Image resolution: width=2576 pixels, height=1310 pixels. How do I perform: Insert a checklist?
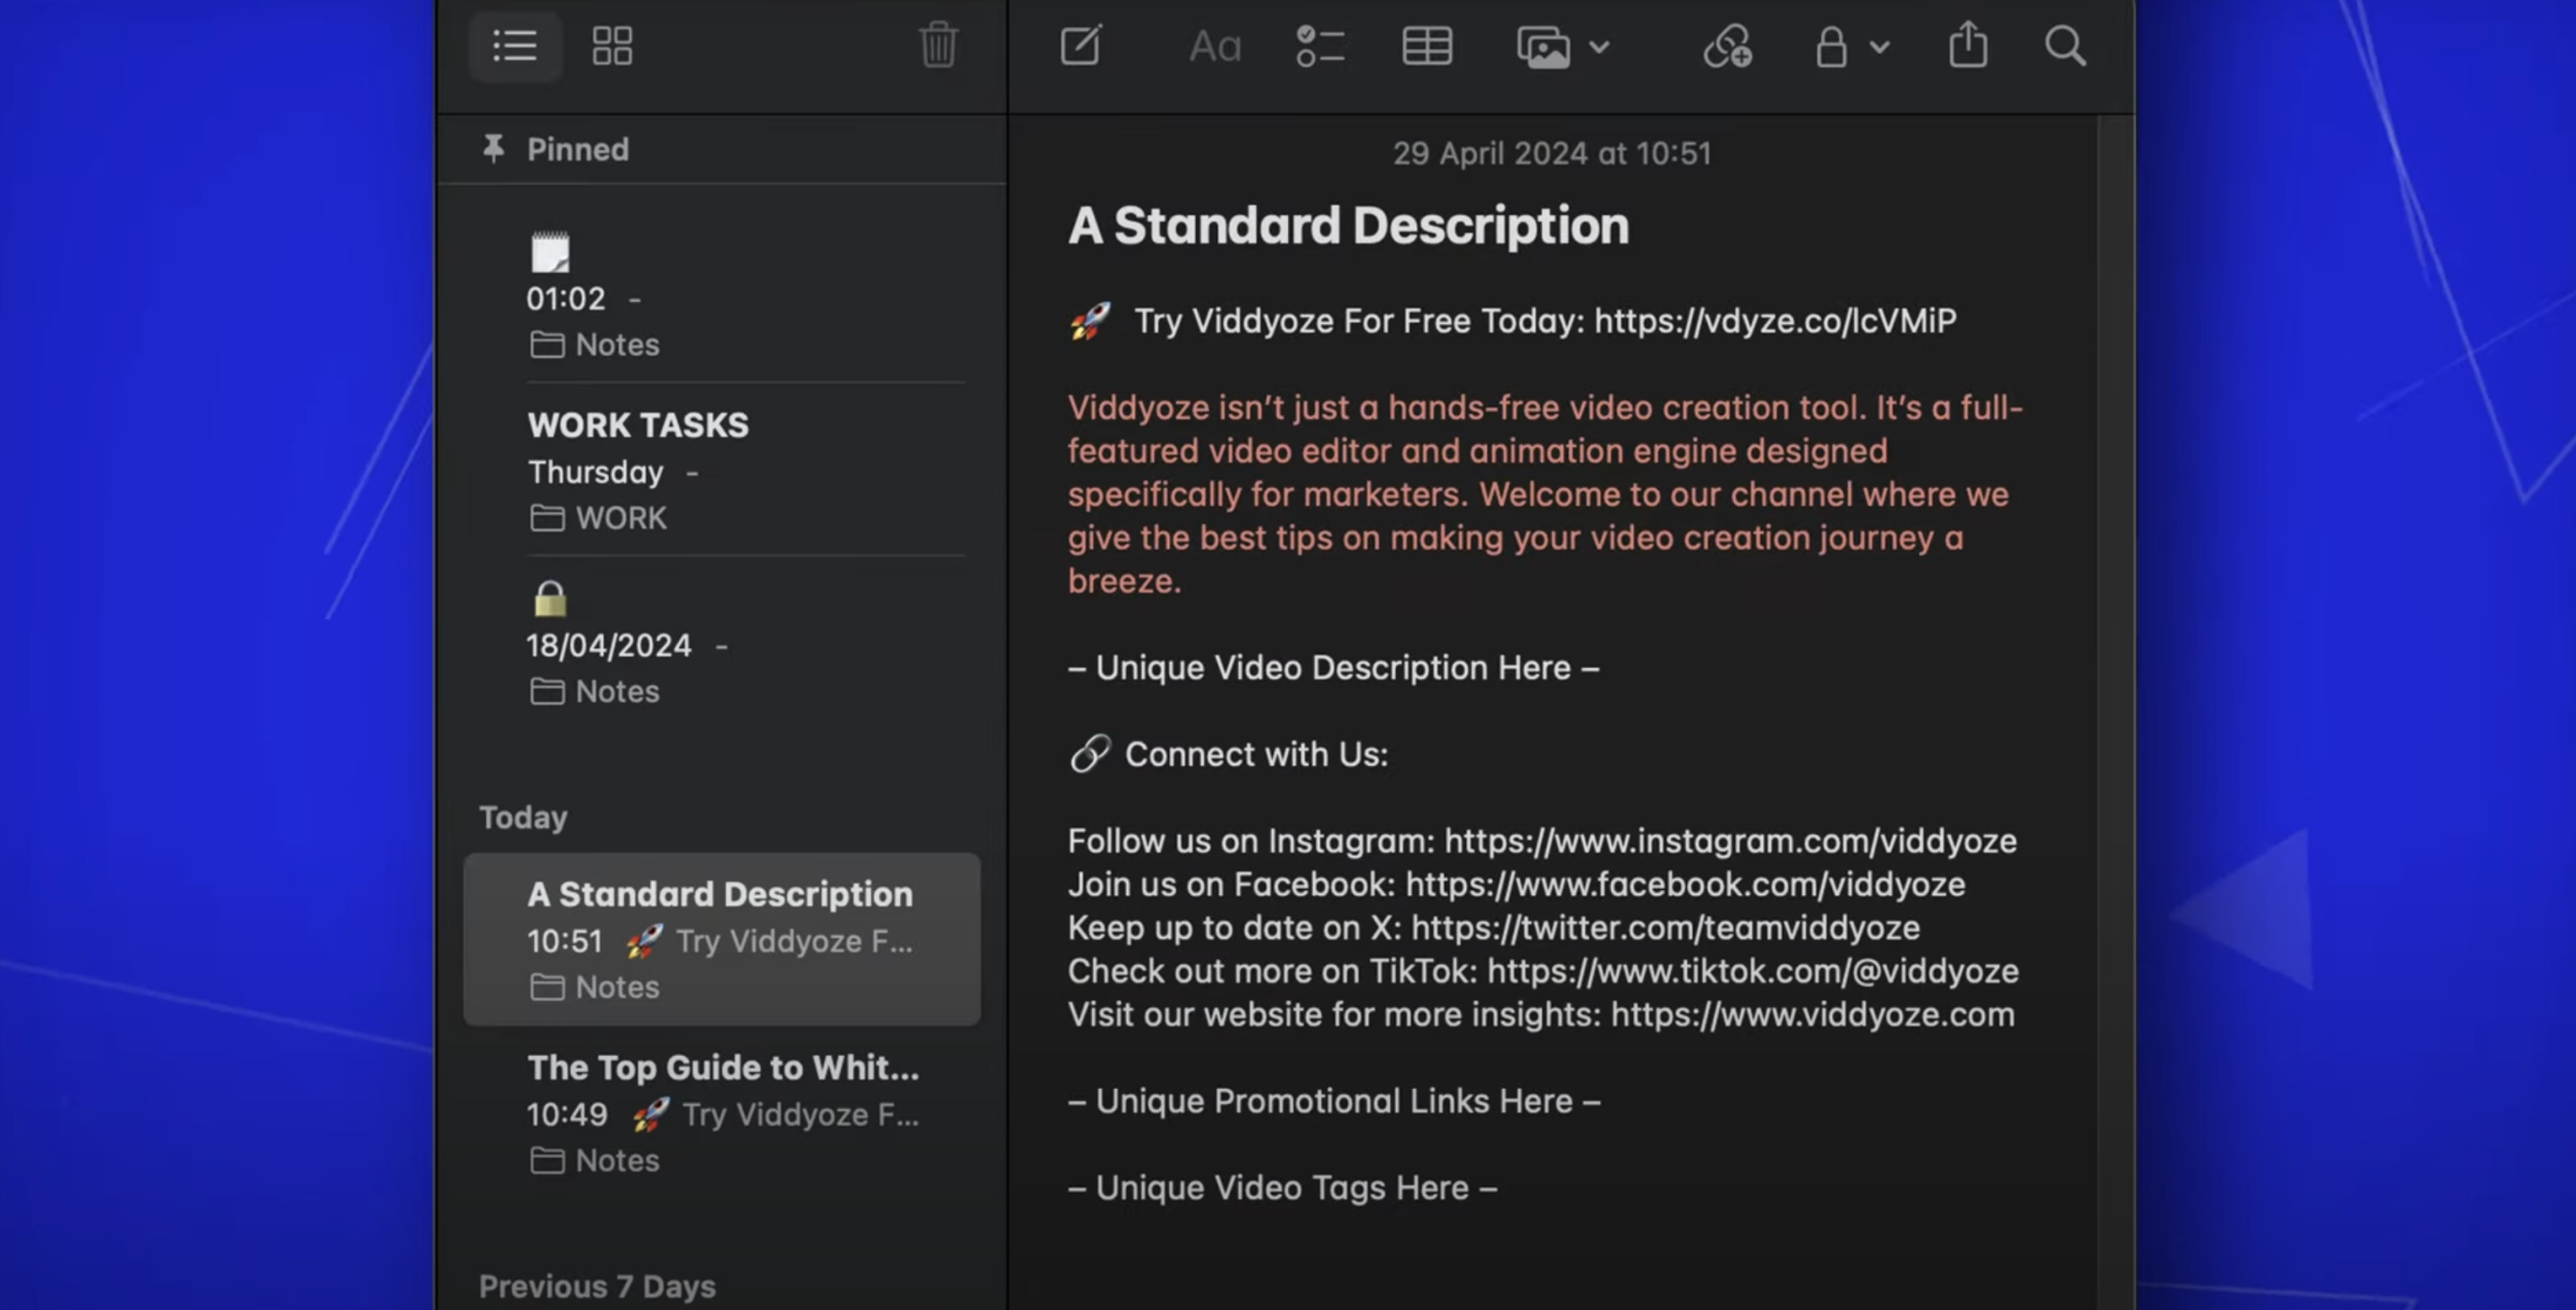pyautogui.click(x=1320, y=47)
